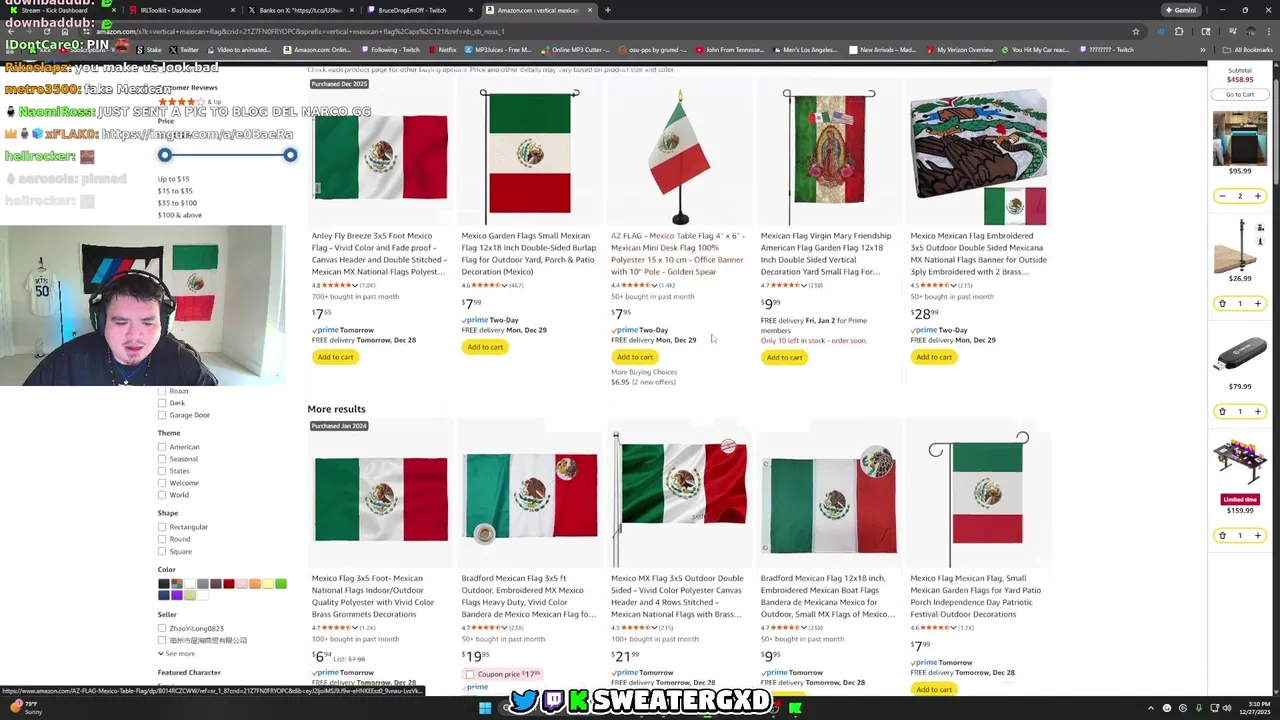Check the American theme checkbox
1280x720 pixels.
(x=162, y=447)
